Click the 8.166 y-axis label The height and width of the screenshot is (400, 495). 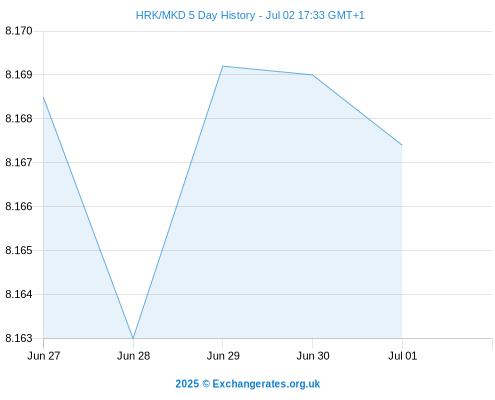pos(19,206)
